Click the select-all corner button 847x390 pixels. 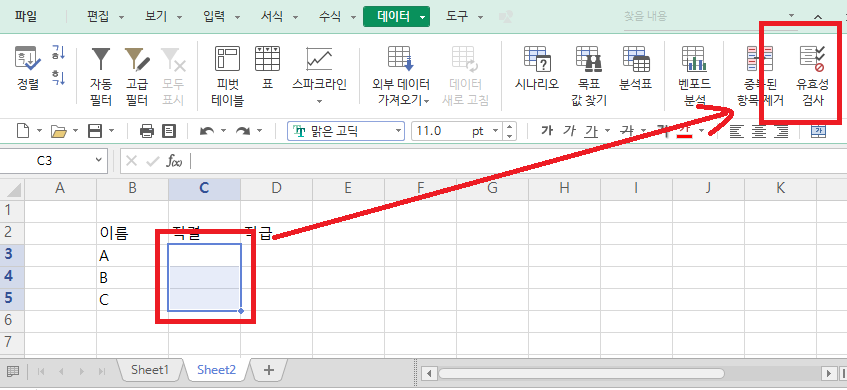tap(12, 189)
